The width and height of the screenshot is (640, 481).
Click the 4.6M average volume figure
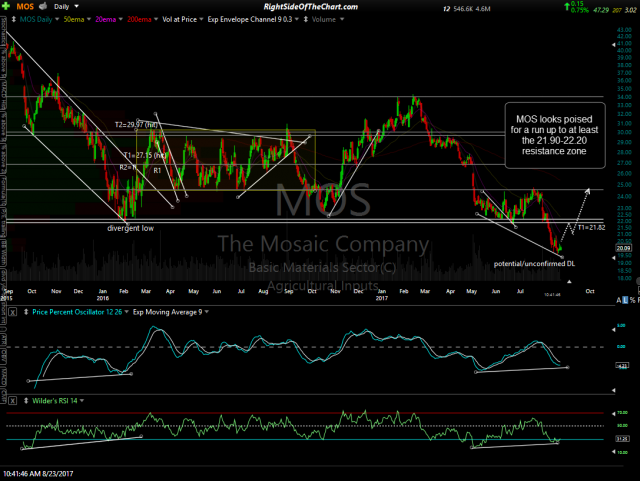(x=483, y=9)
